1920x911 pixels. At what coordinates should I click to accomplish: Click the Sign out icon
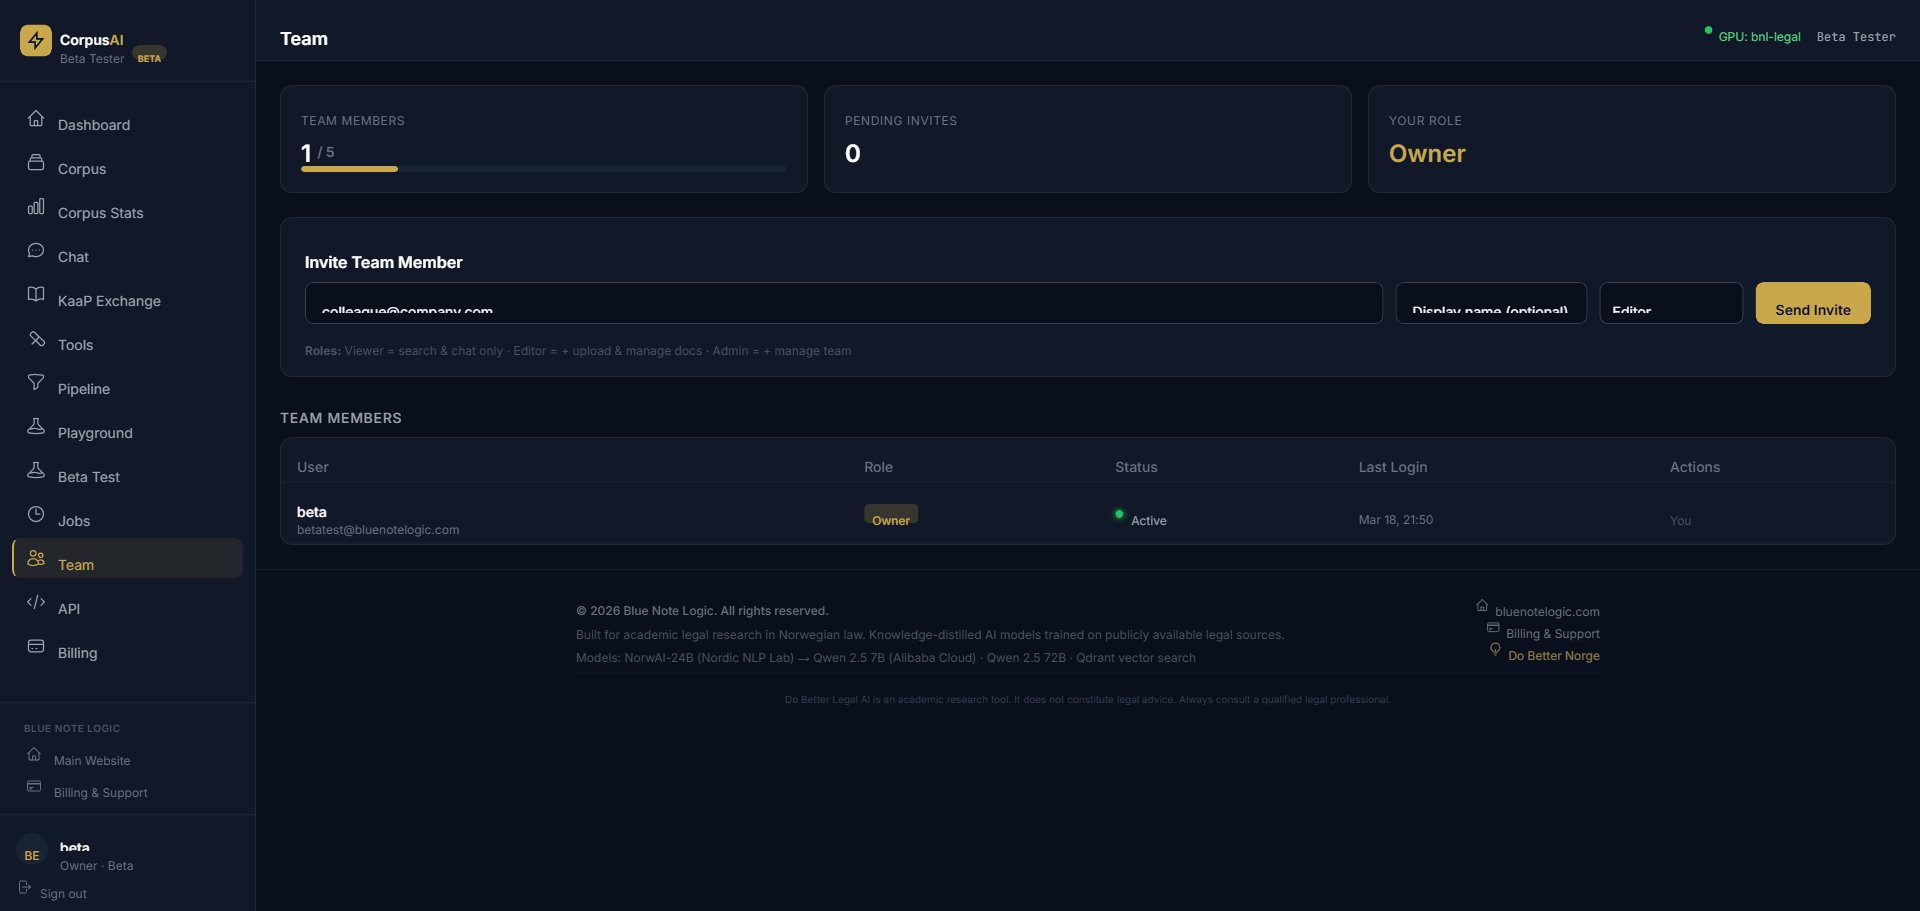click(x=25, y=888)
